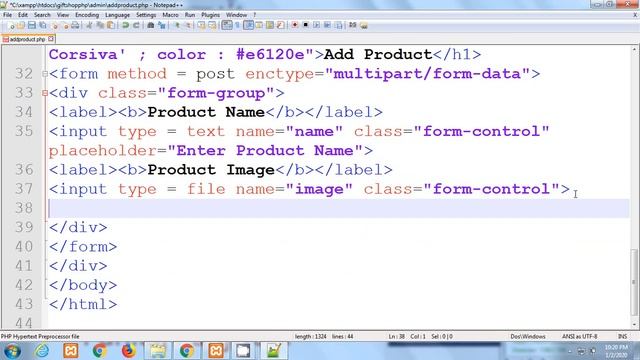Collapse the div fold marker on line 33
Image resolution: width=640 pixels, height=360 pixels.
click(45, 93)
